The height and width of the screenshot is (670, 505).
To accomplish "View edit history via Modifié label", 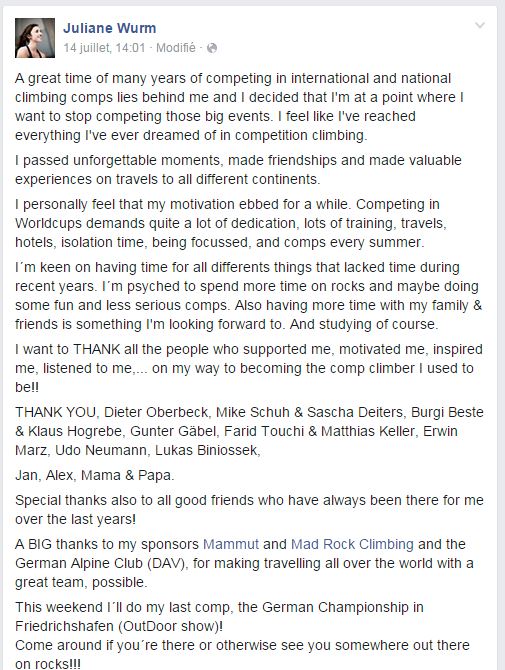I will click(x=176, y=48).
